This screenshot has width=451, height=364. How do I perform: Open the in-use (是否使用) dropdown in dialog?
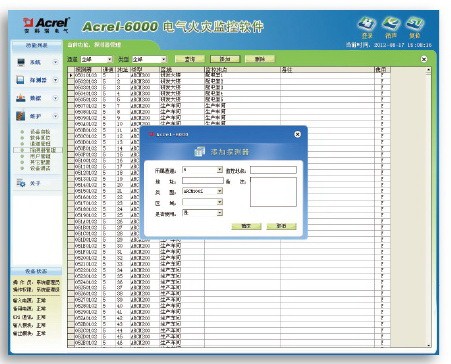(x=220, y=213)
